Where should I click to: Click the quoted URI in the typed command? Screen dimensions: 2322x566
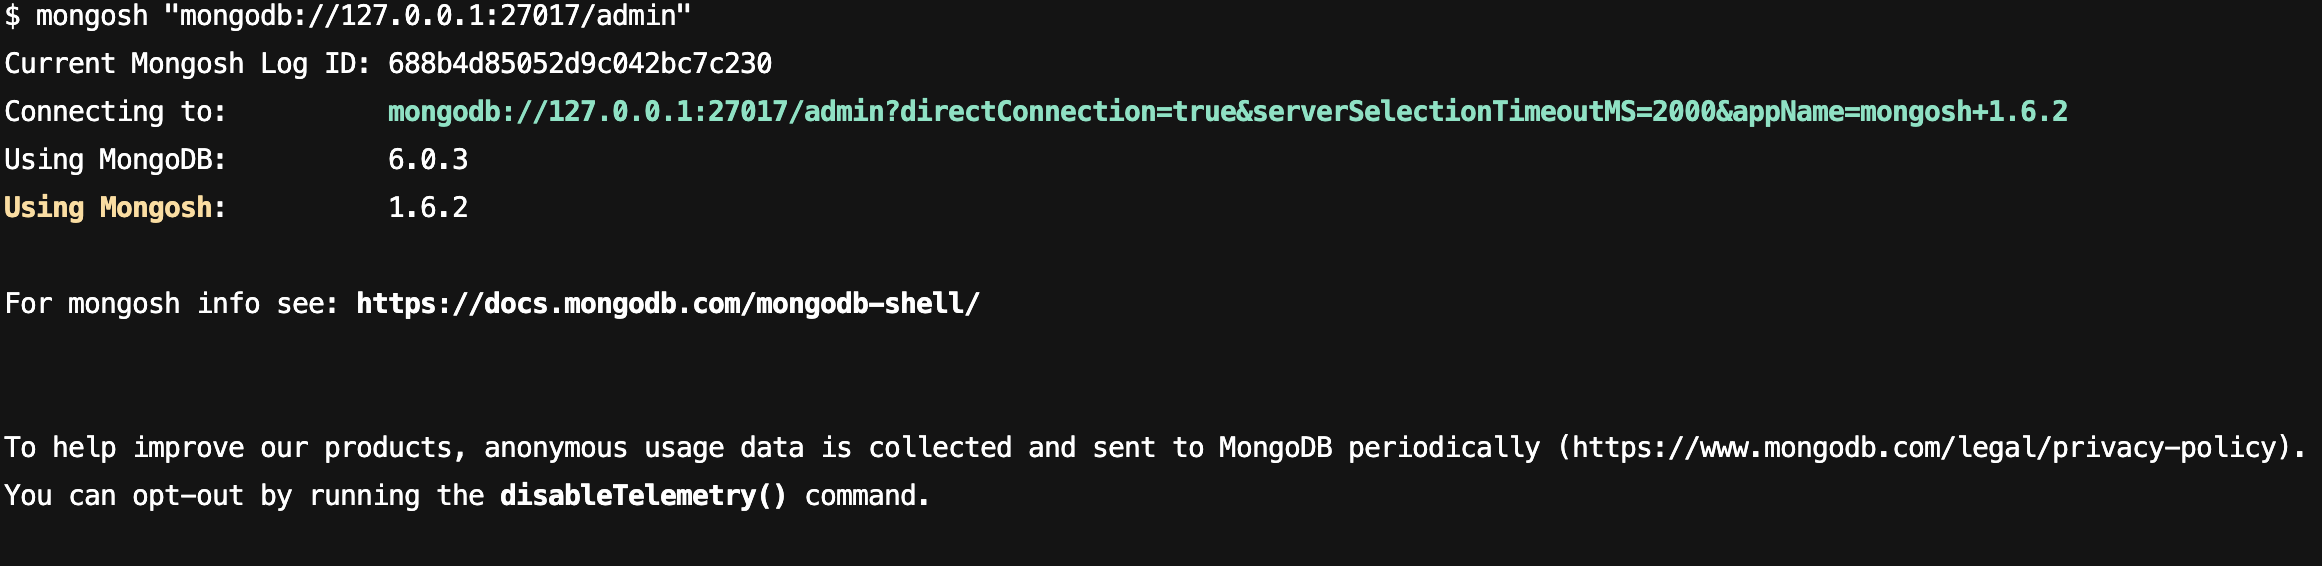(x=435, y=16)
